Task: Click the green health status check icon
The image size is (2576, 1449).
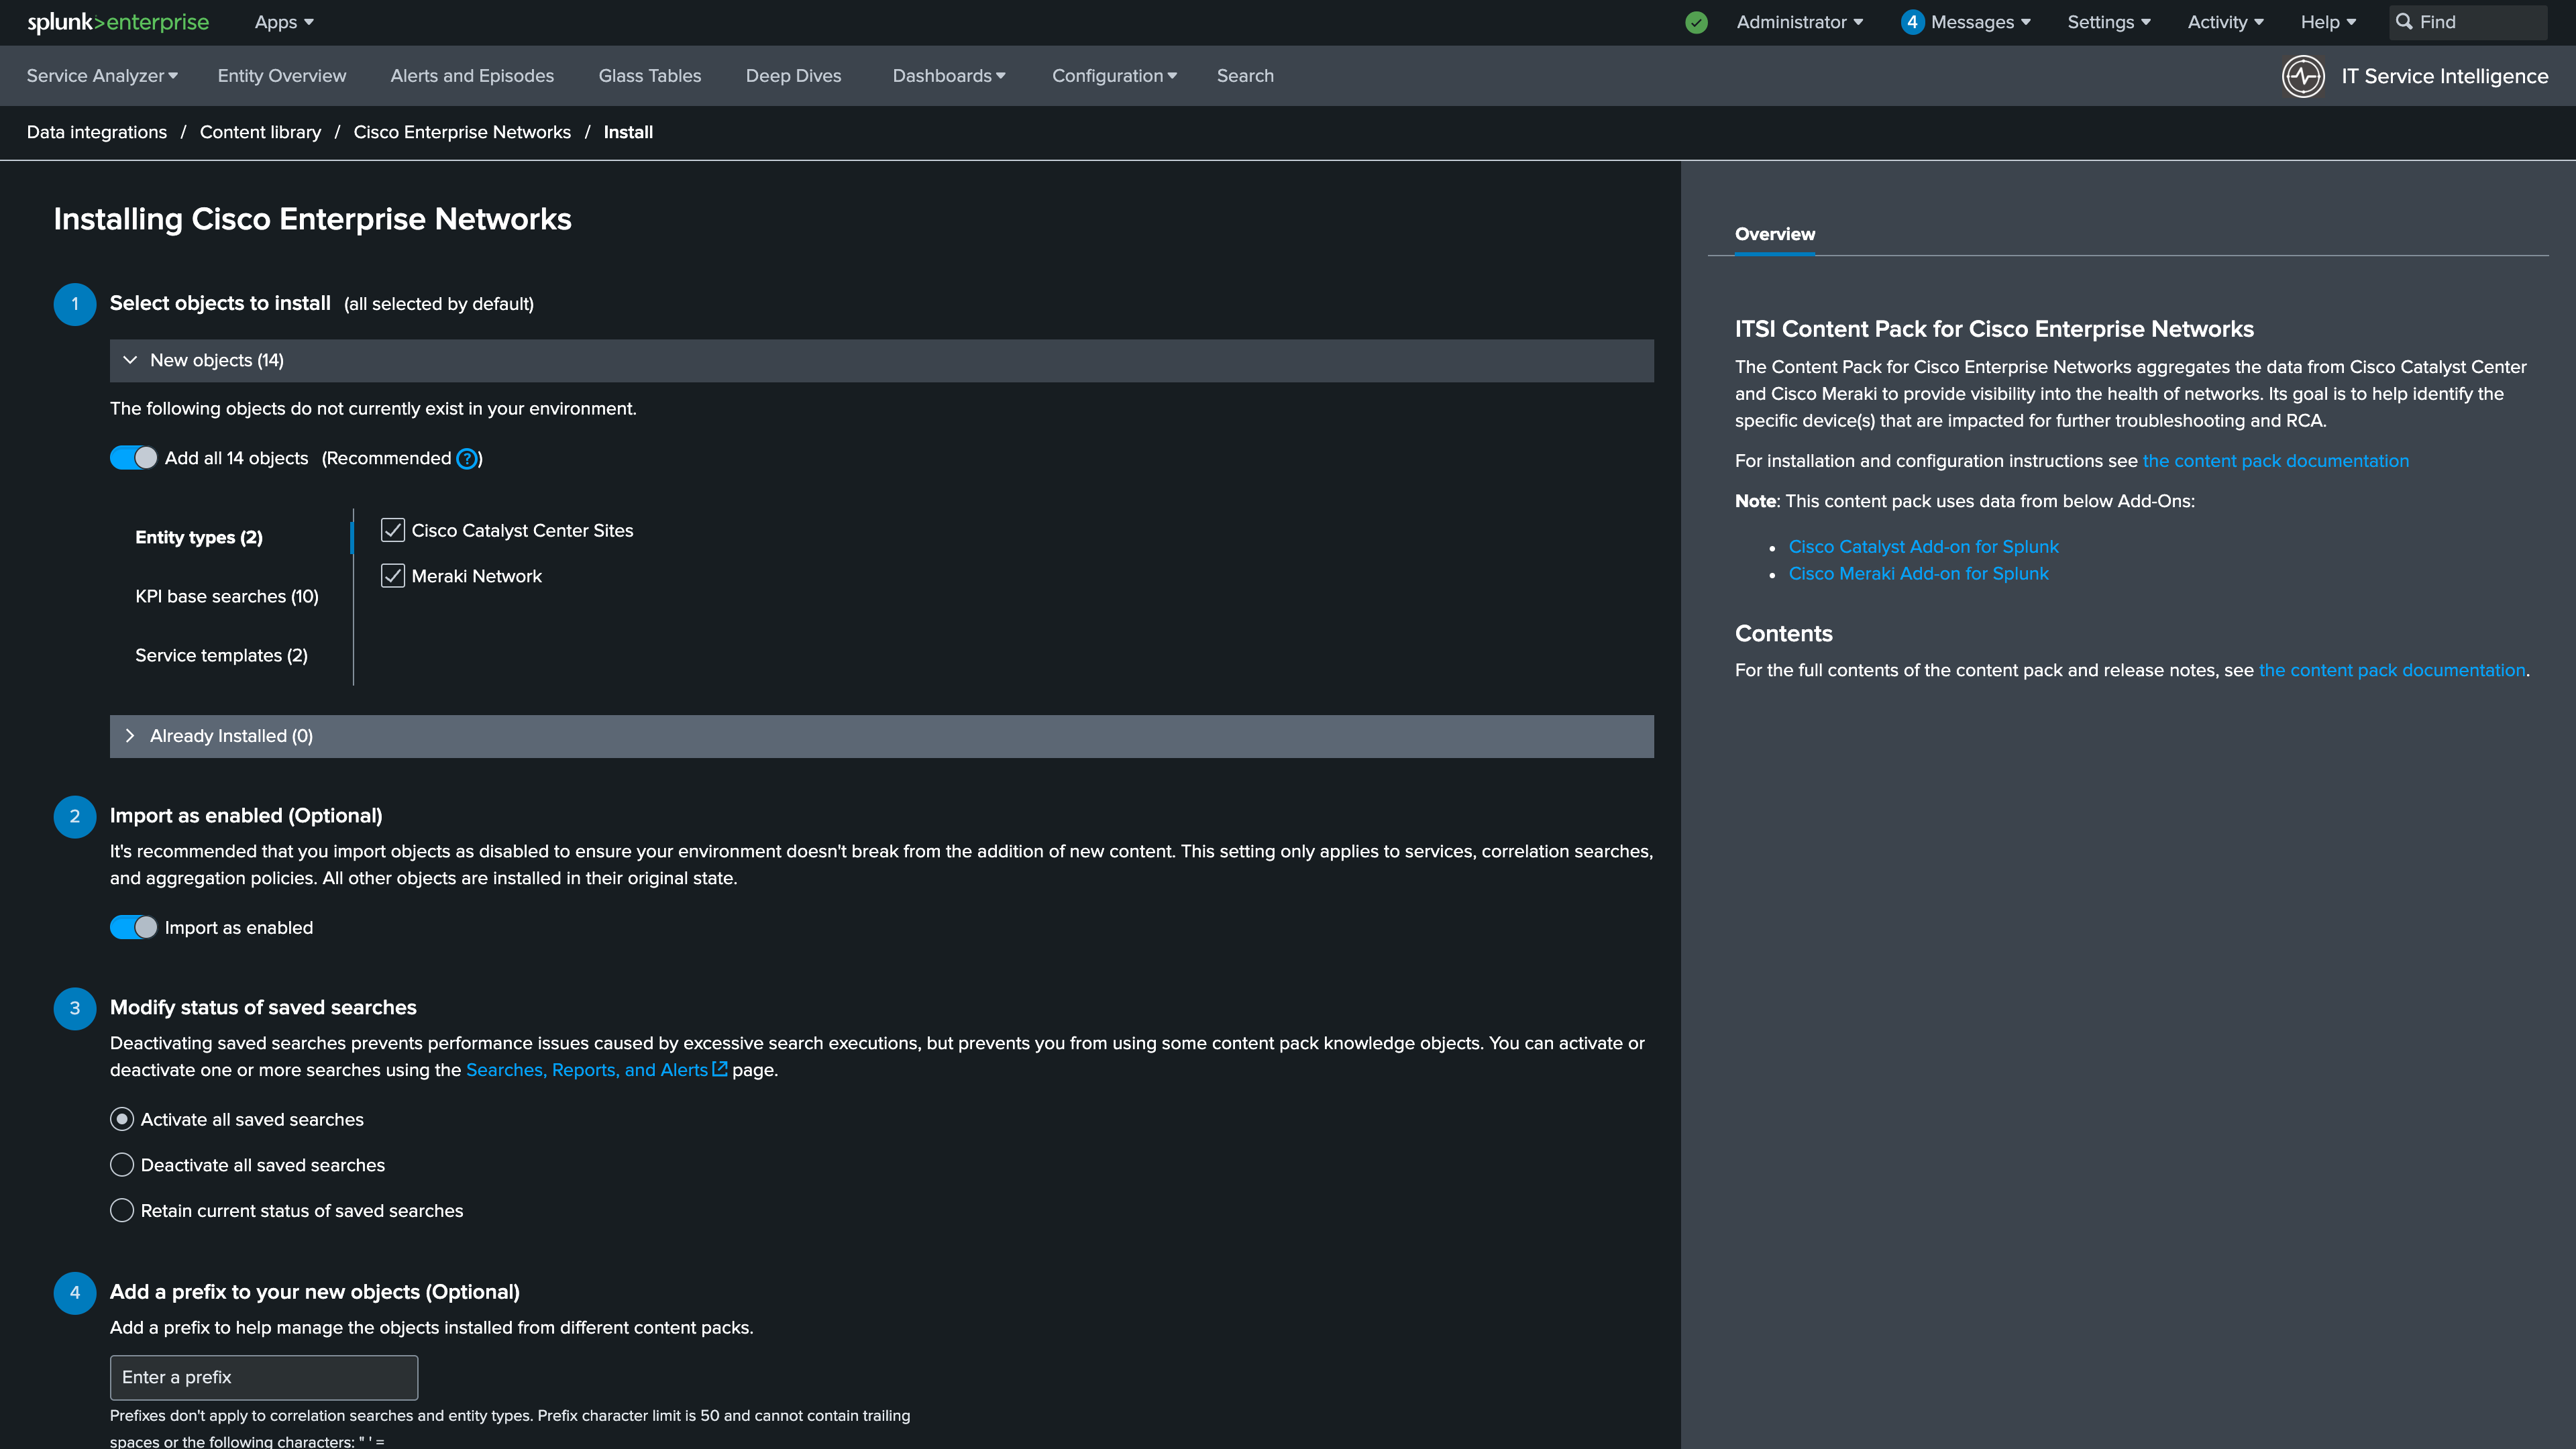Action: (1696, 22)
